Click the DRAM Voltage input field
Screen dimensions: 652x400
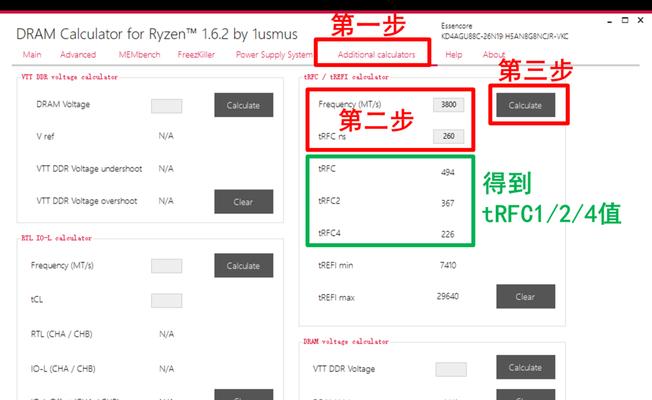click(x=166, y=106)
